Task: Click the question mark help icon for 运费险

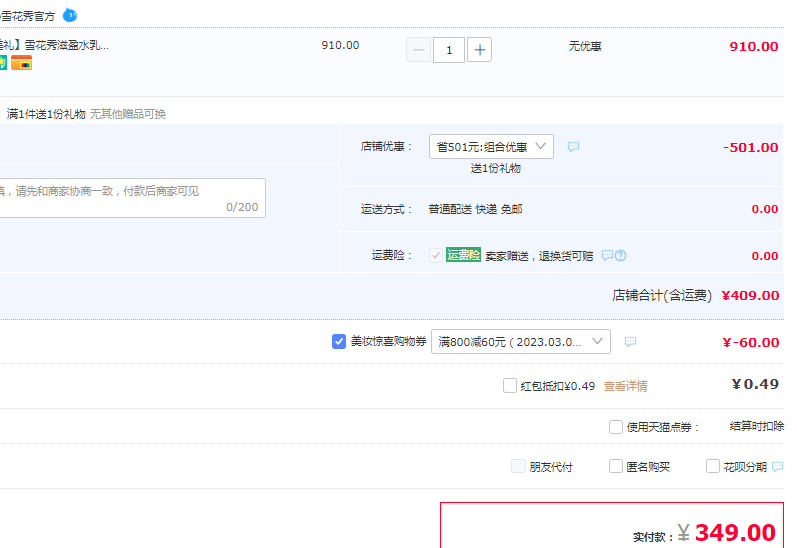Action: pyautogui.click(x=620, y=256)
